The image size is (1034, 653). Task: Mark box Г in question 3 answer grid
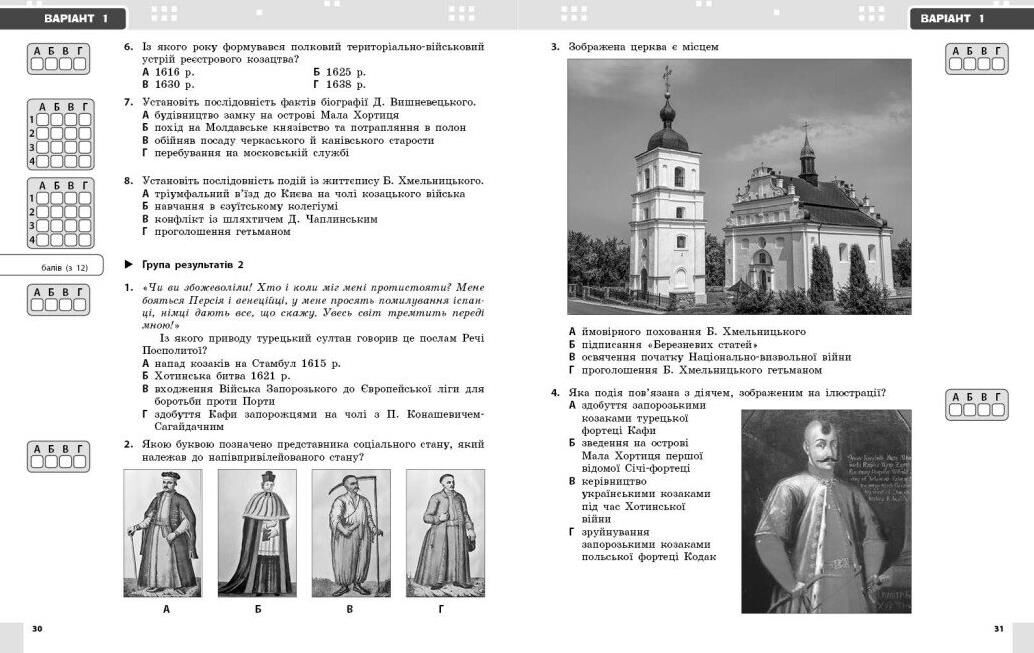click(997, 64)
